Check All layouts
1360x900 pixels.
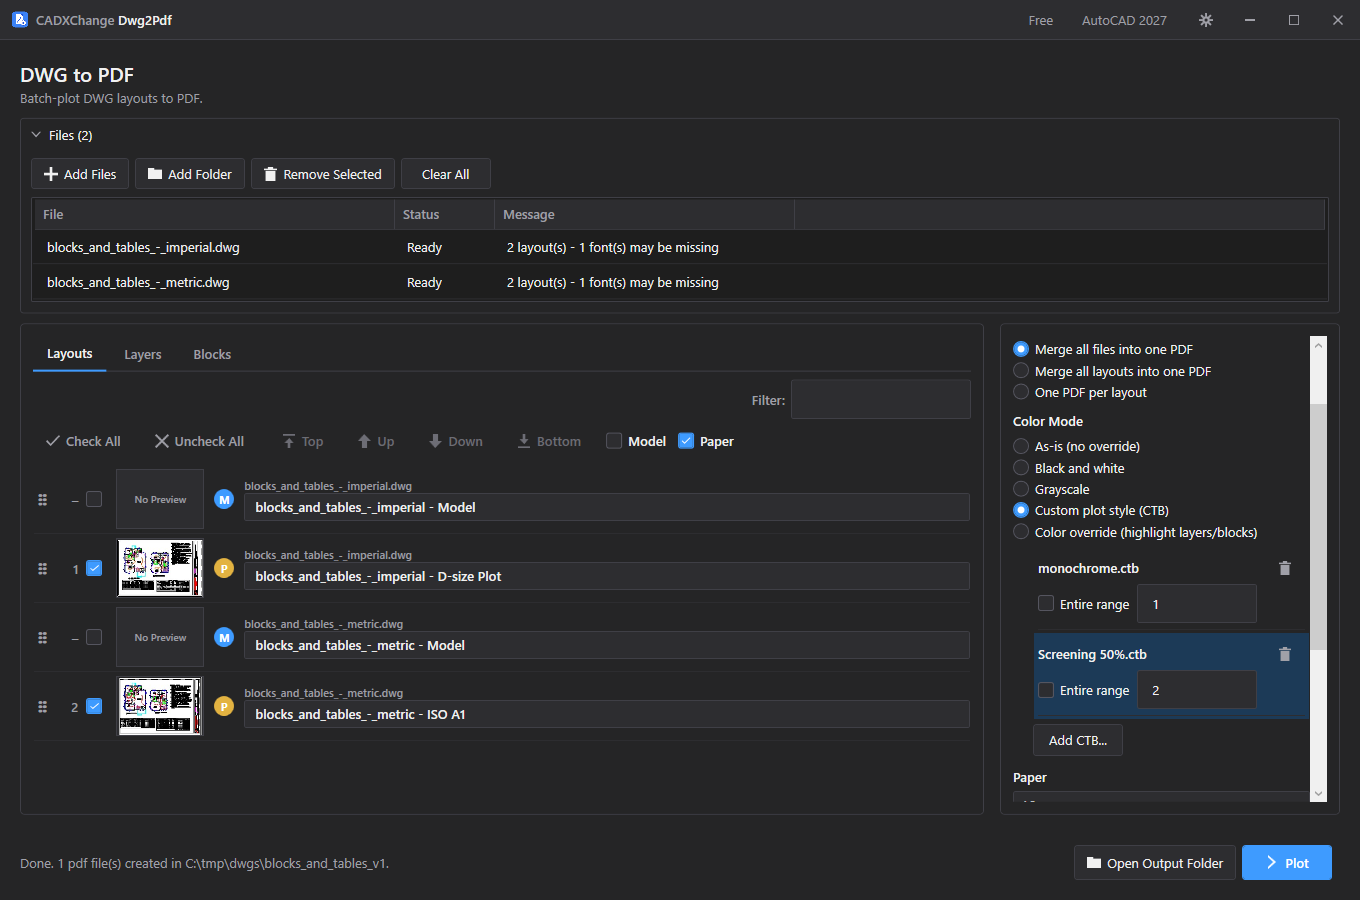[83, 441]
